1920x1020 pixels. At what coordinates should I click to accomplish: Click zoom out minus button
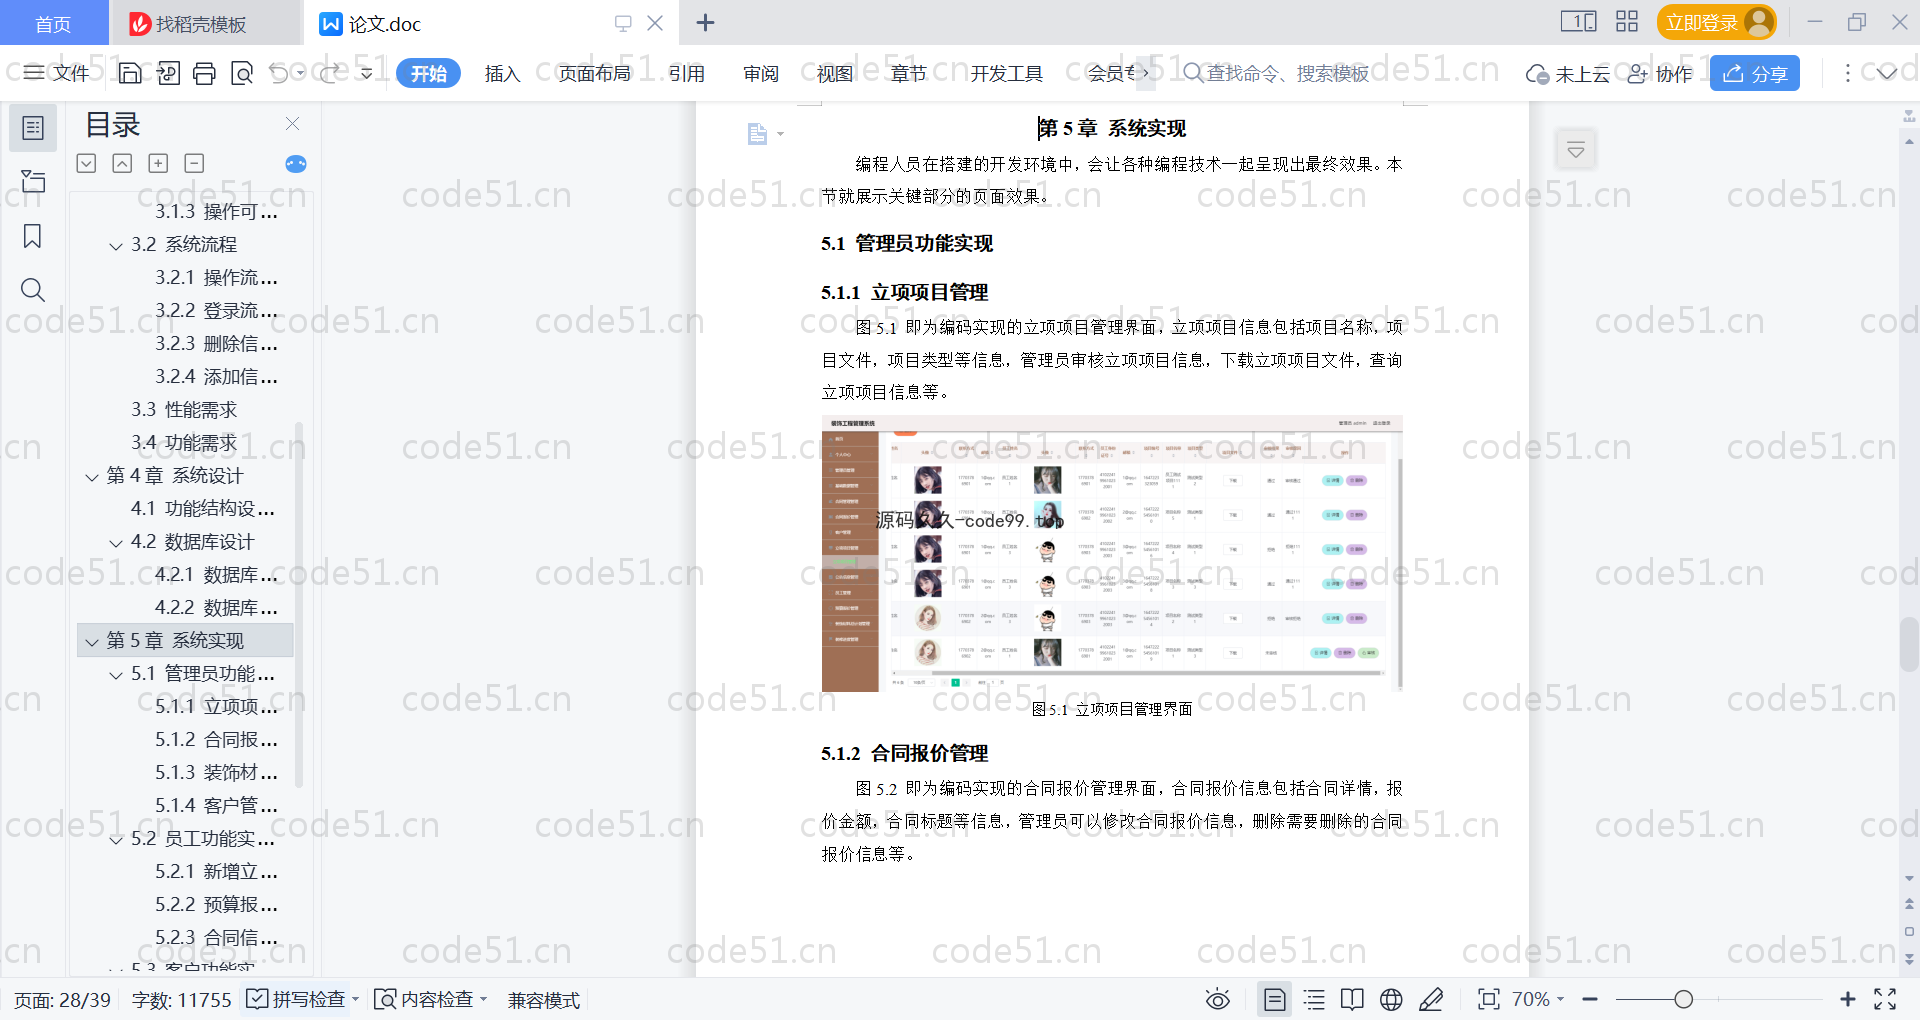click(1590, 999)
